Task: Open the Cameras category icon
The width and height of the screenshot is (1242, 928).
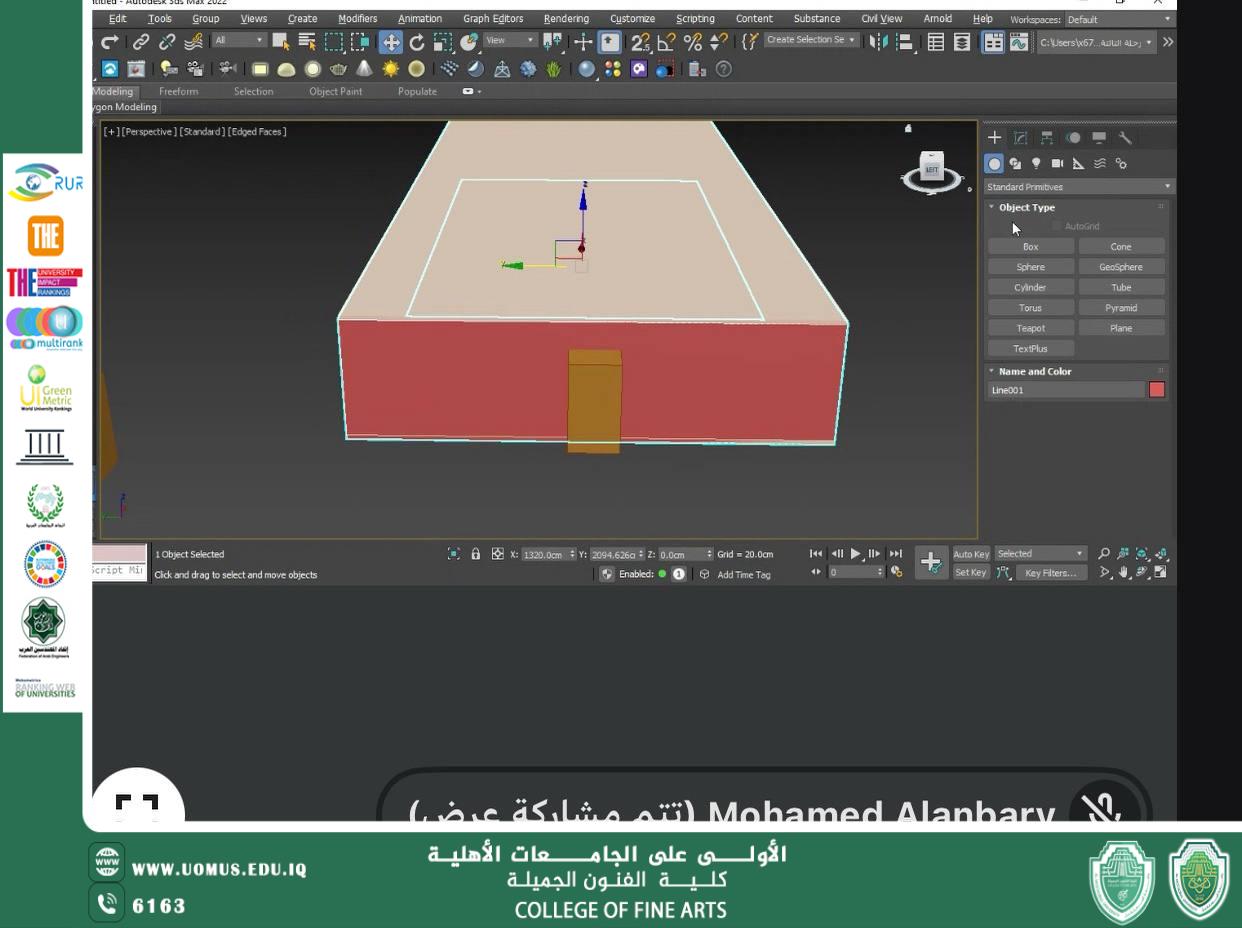Action: 1057,164
